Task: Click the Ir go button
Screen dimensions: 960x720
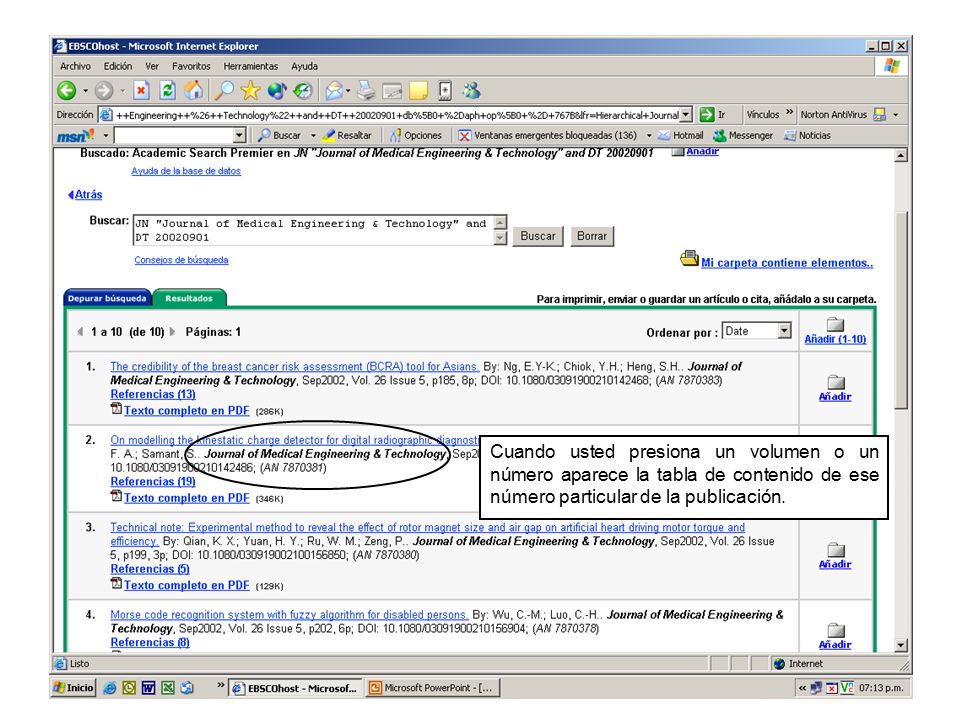Action: (x=713, y=114)
